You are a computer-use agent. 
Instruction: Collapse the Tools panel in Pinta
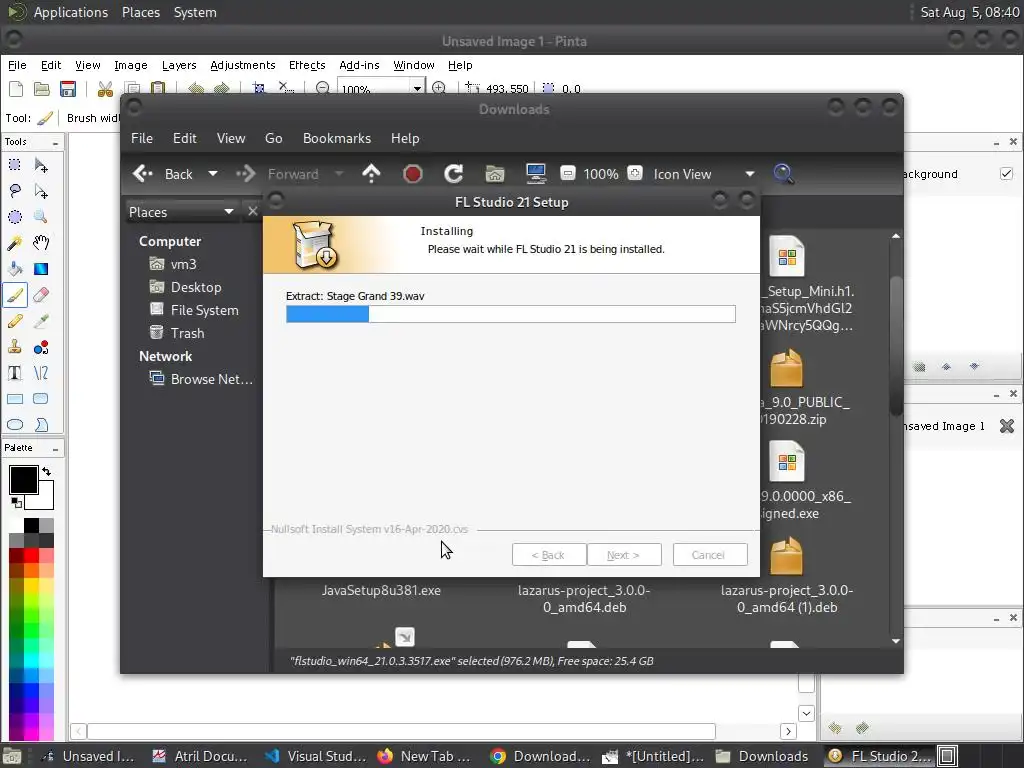pyautogui.click(x=56, y=142)
